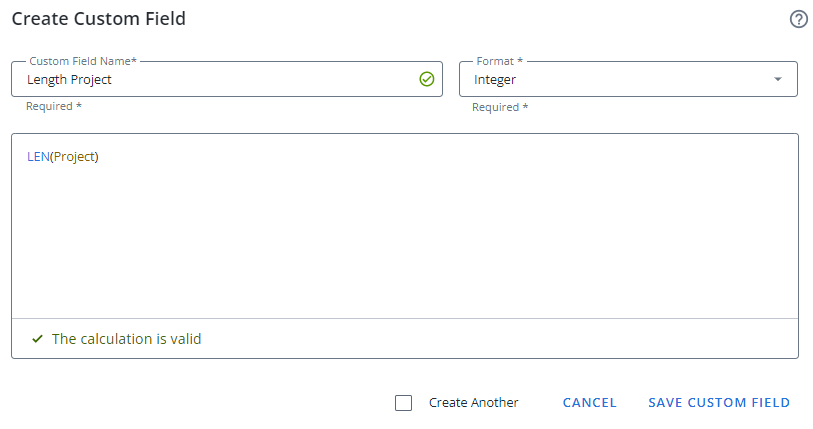Screen dimensions: 813x429
Task: Click the Required hint under Custom Field Name
Action: tap(54, 107)
